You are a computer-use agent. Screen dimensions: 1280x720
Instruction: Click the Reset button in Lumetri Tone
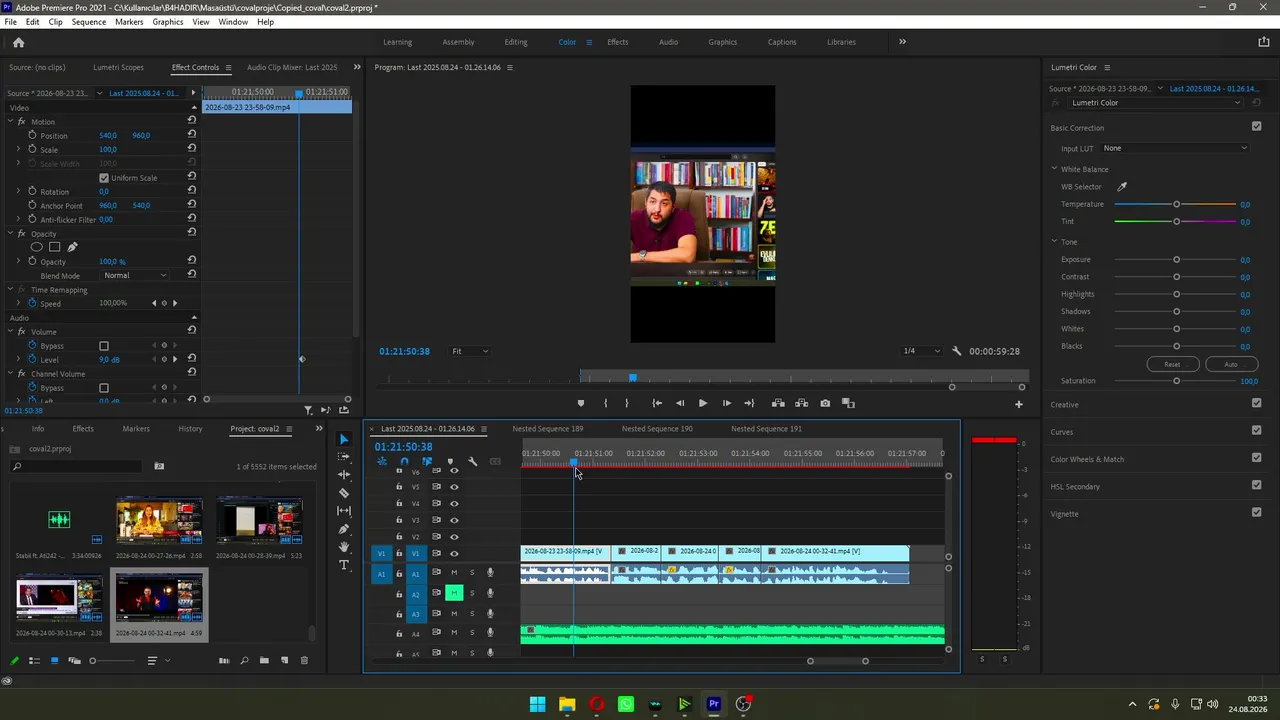1172,364
